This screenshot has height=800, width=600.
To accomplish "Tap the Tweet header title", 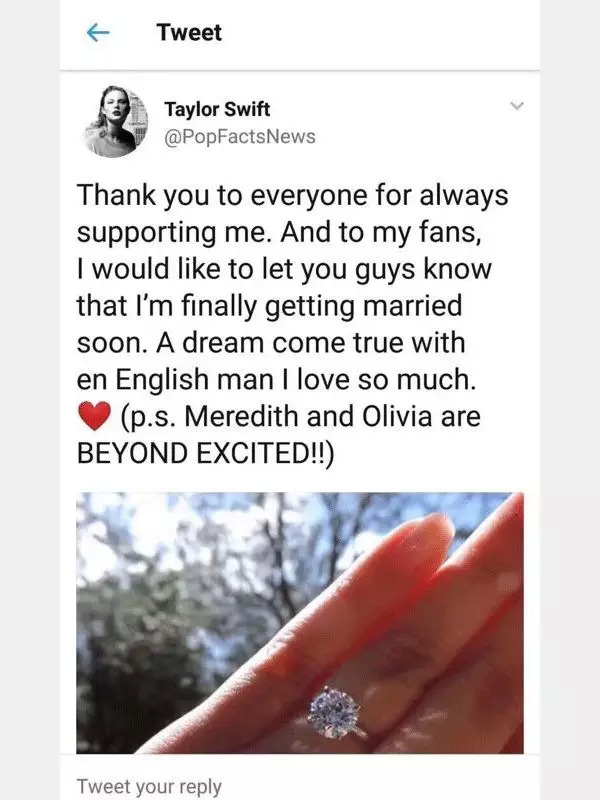I will click(189, 33).
